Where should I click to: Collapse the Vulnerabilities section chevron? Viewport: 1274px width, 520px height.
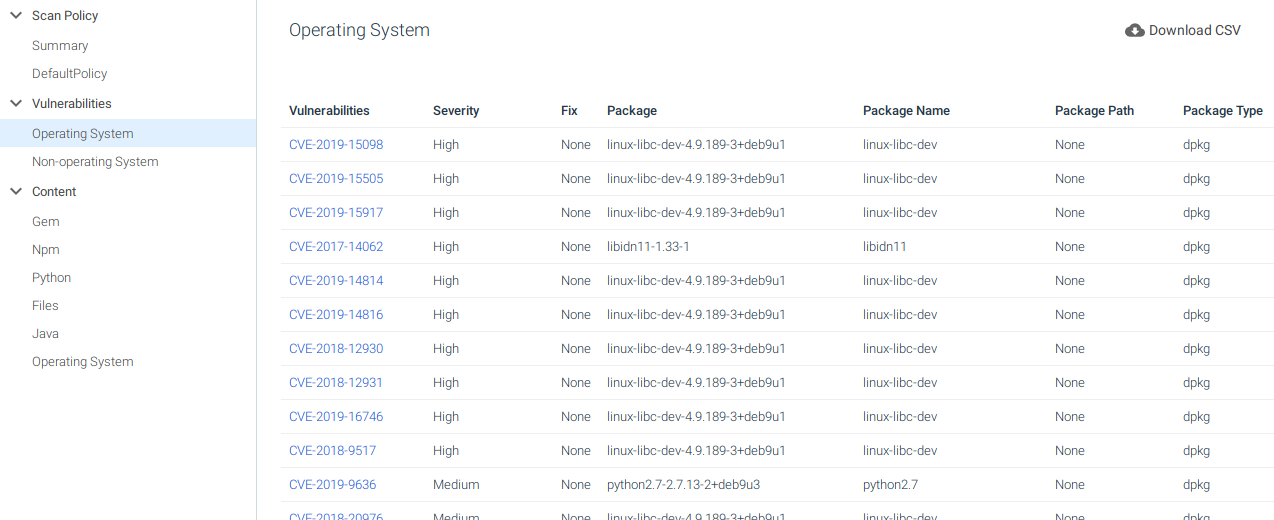coord(16,104)
